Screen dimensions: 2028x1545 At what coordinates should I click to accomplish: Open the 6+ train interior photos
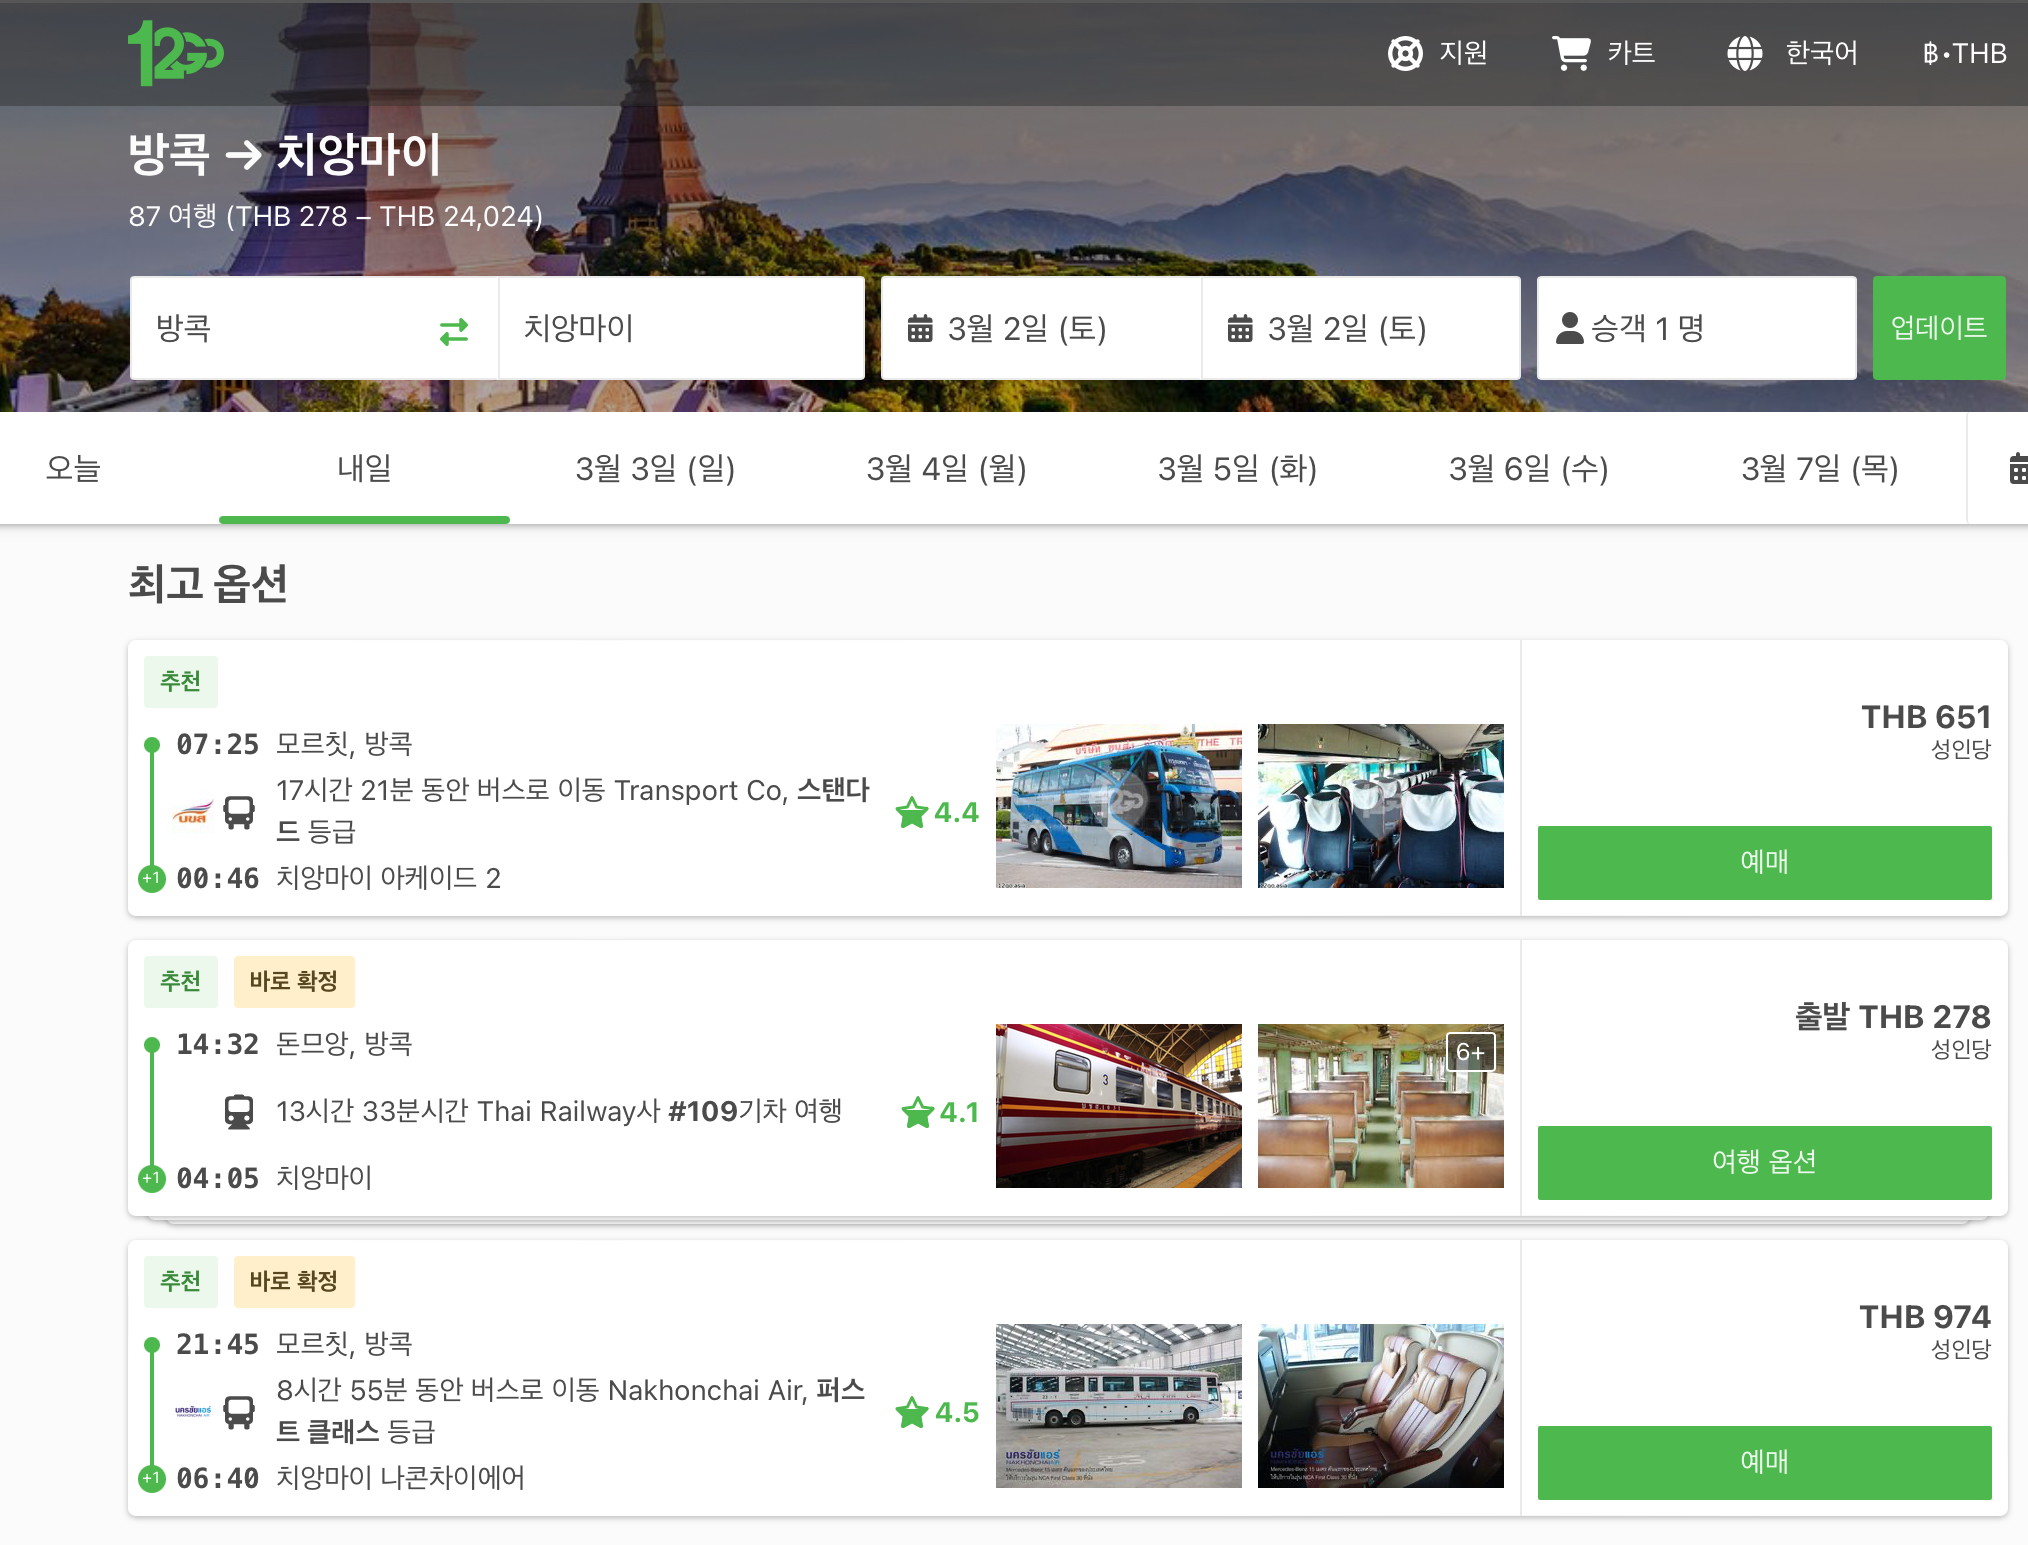pyautogui.click(x=1381, y=1106)
